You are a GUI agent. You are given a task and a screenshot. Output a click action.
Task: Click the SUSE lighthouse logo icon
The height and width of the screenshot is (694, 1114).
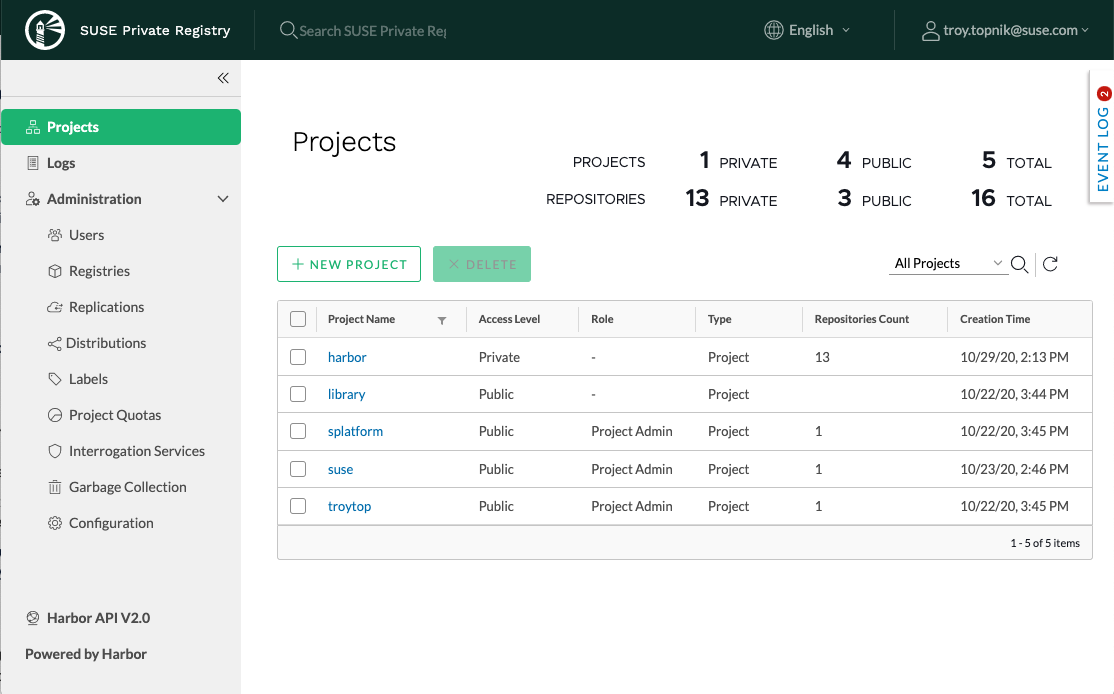tap(45, 30)
